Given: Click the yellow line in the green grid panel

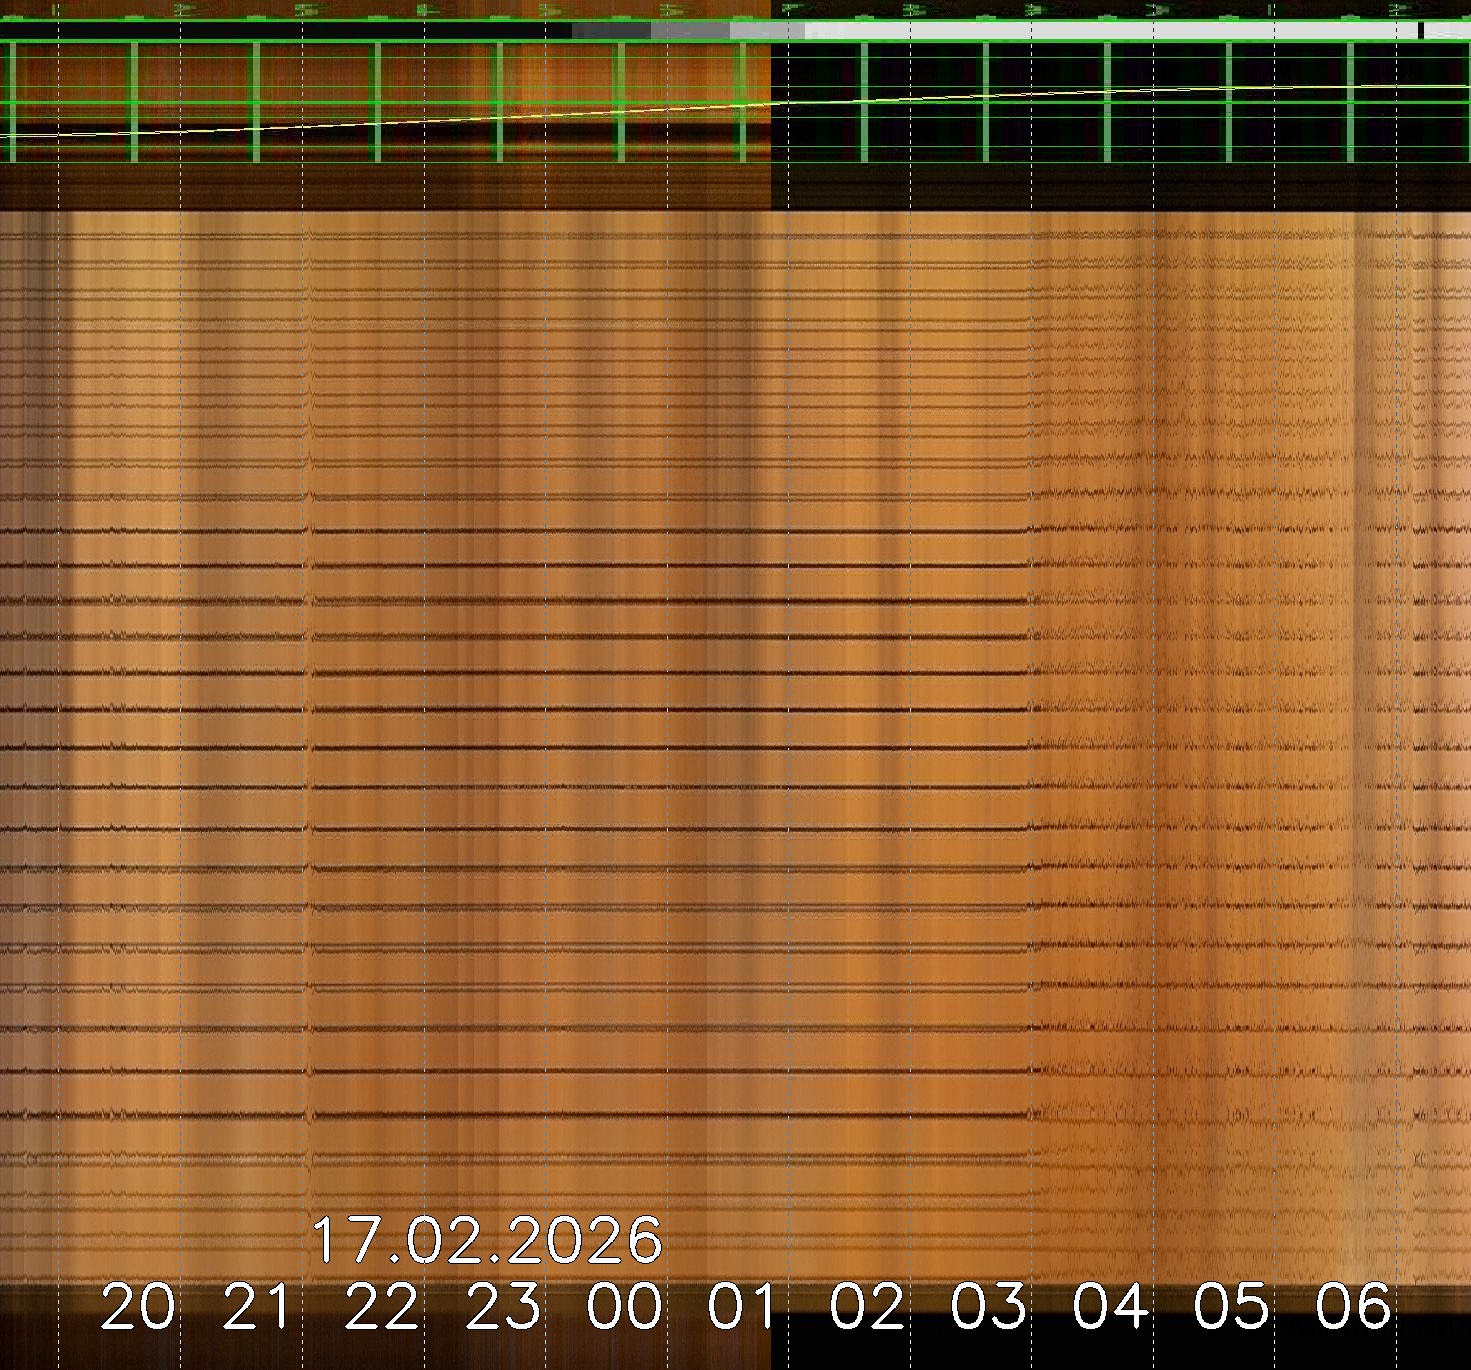Looking at the screenshot, I should (x=400, y=121).
